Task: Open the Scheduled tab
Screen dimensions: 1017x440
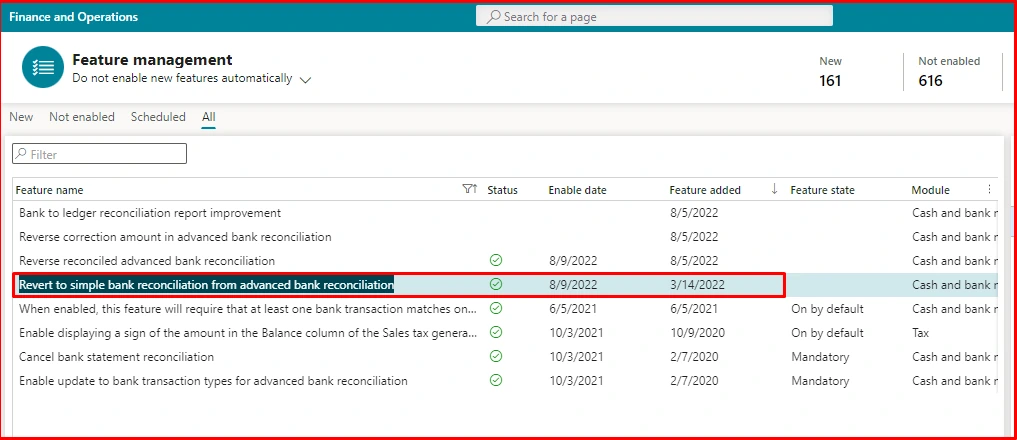Action: [158, 117]
